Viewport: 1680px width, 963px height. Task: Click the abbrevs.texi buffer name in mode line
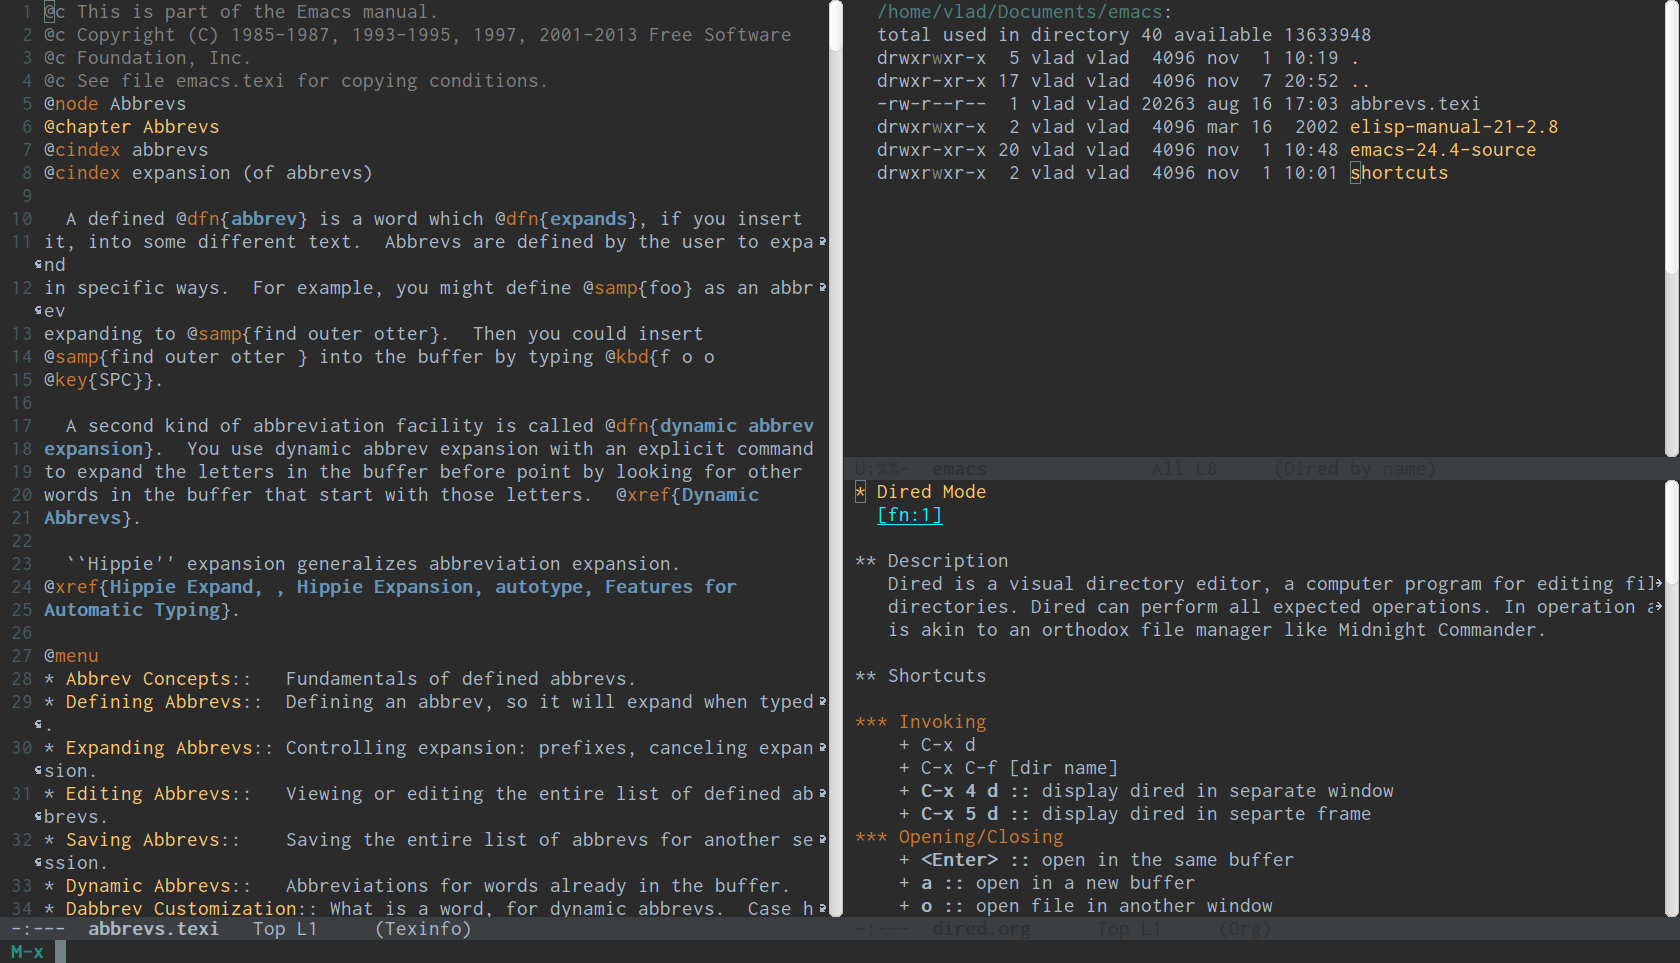coord(153,929)
